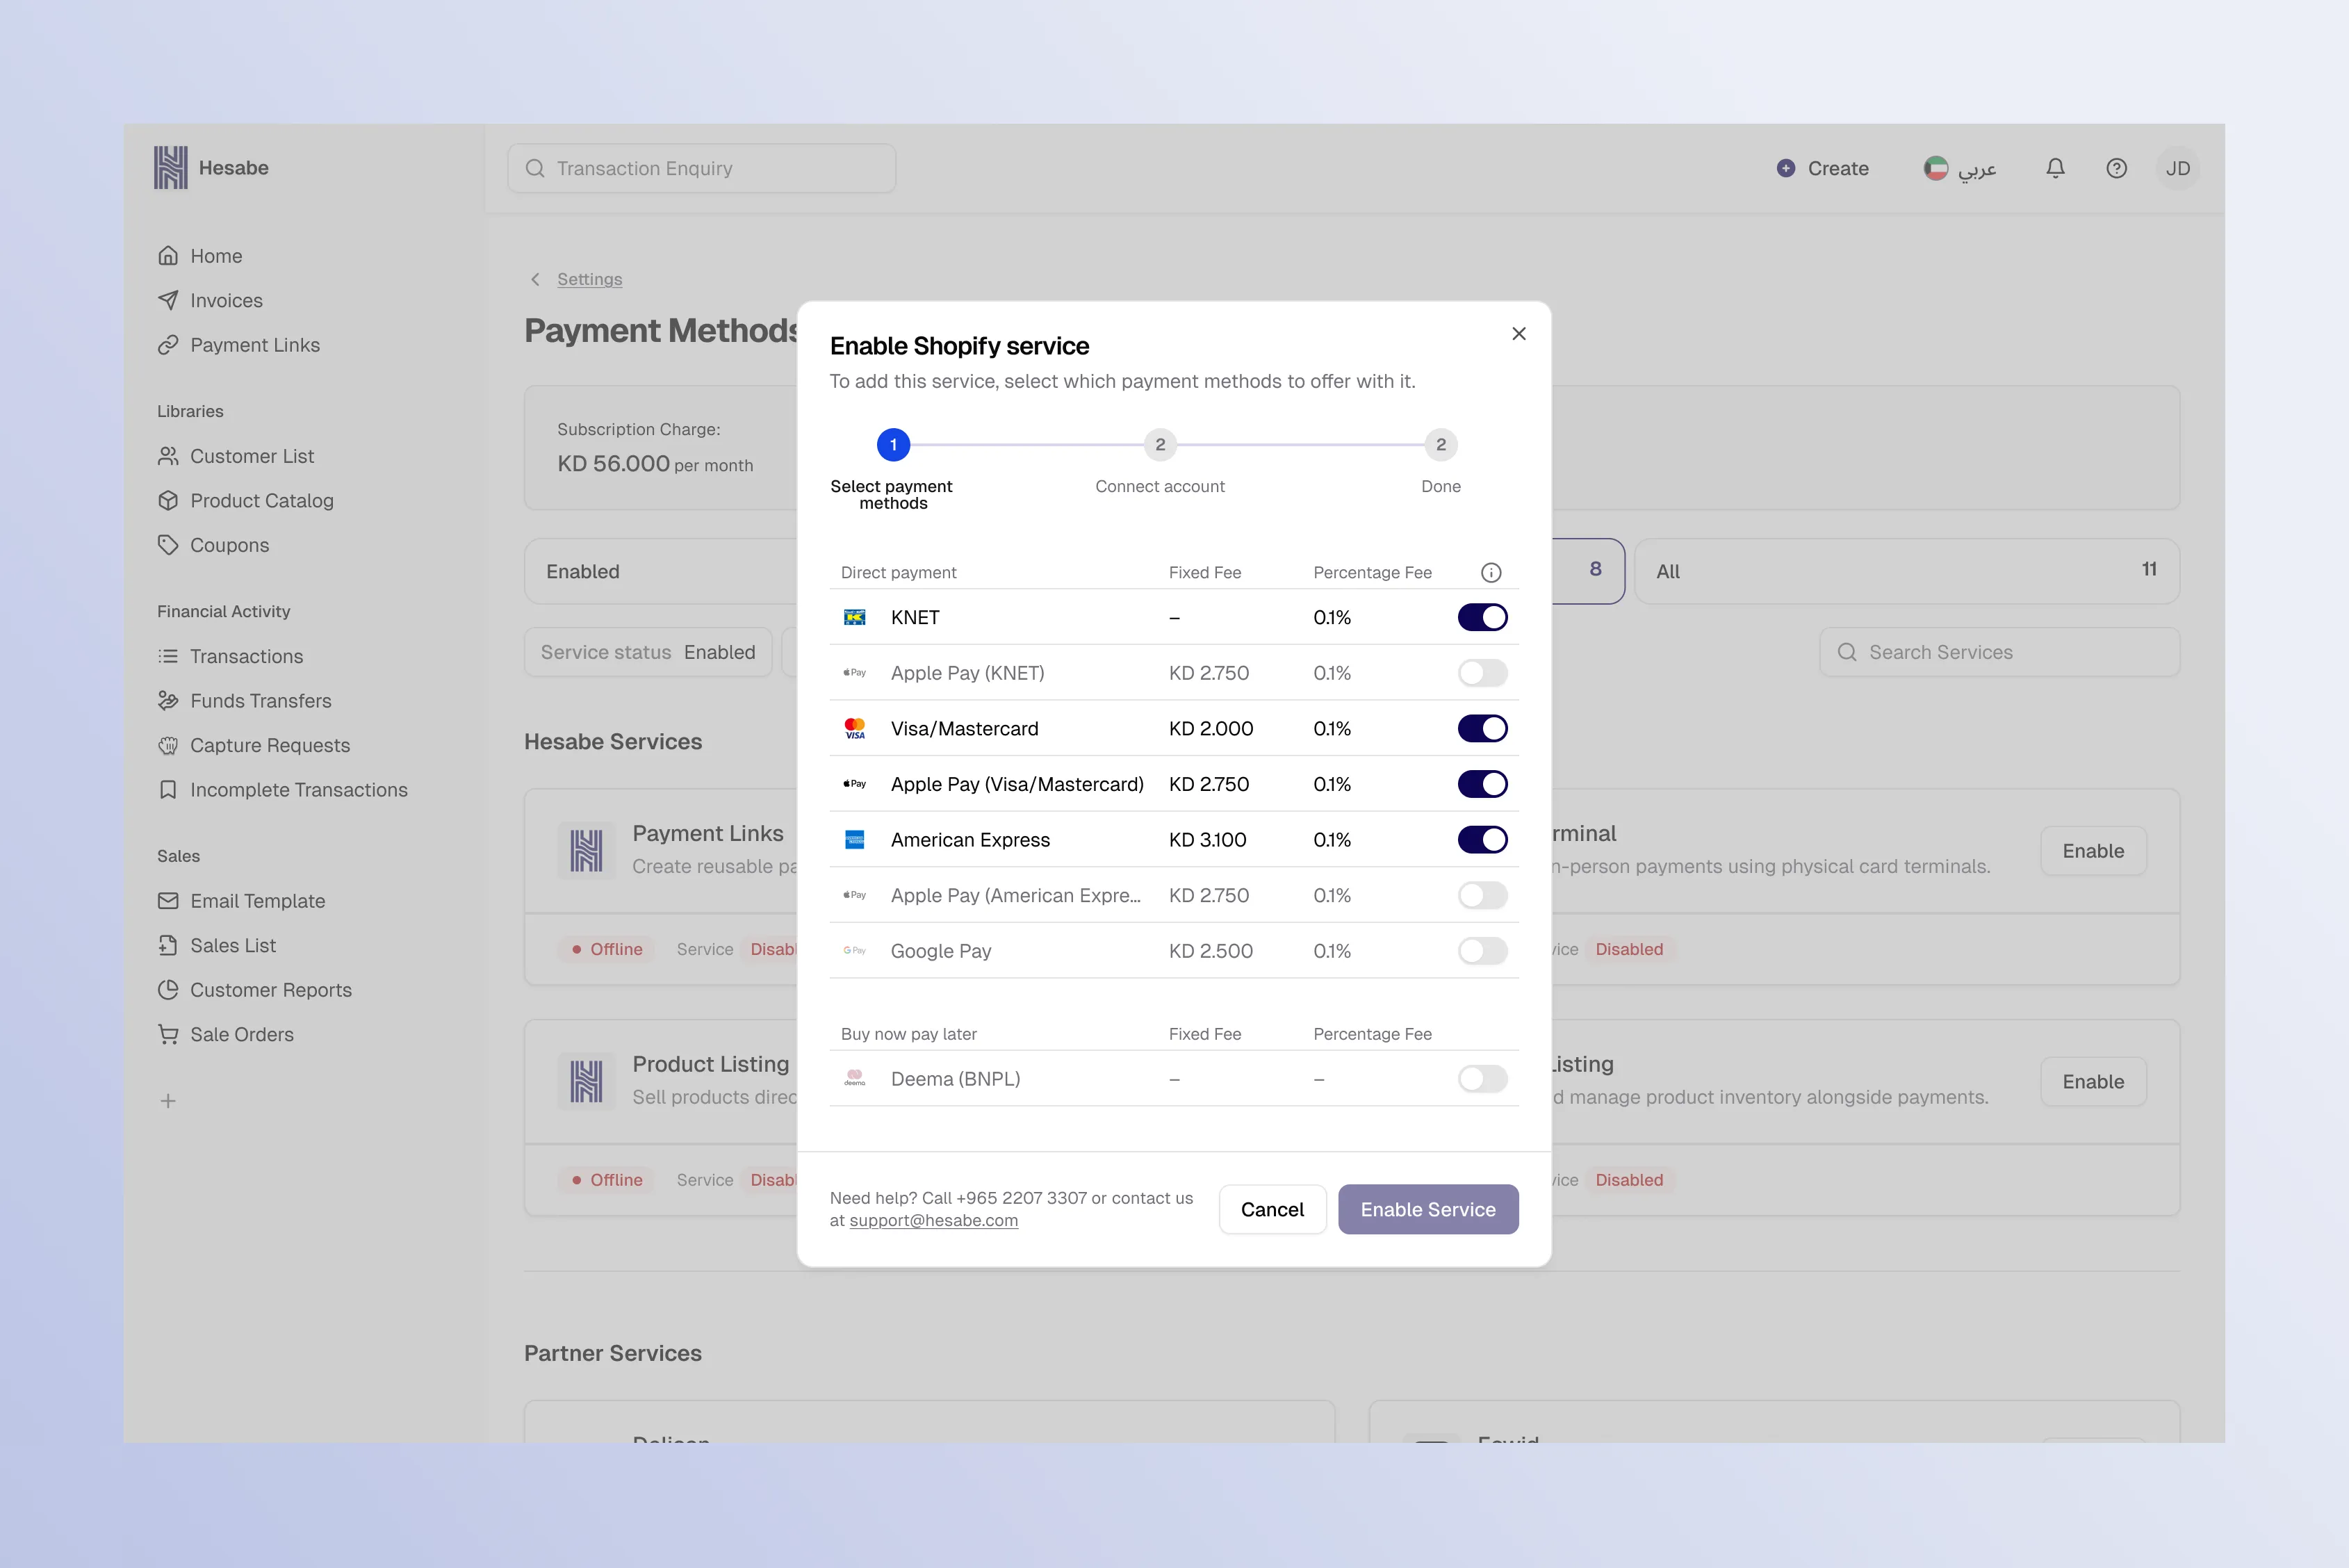The height and width of the screenshot is (1568, 2349).
Task: Click the KNET logo icon
Action: 854,617
